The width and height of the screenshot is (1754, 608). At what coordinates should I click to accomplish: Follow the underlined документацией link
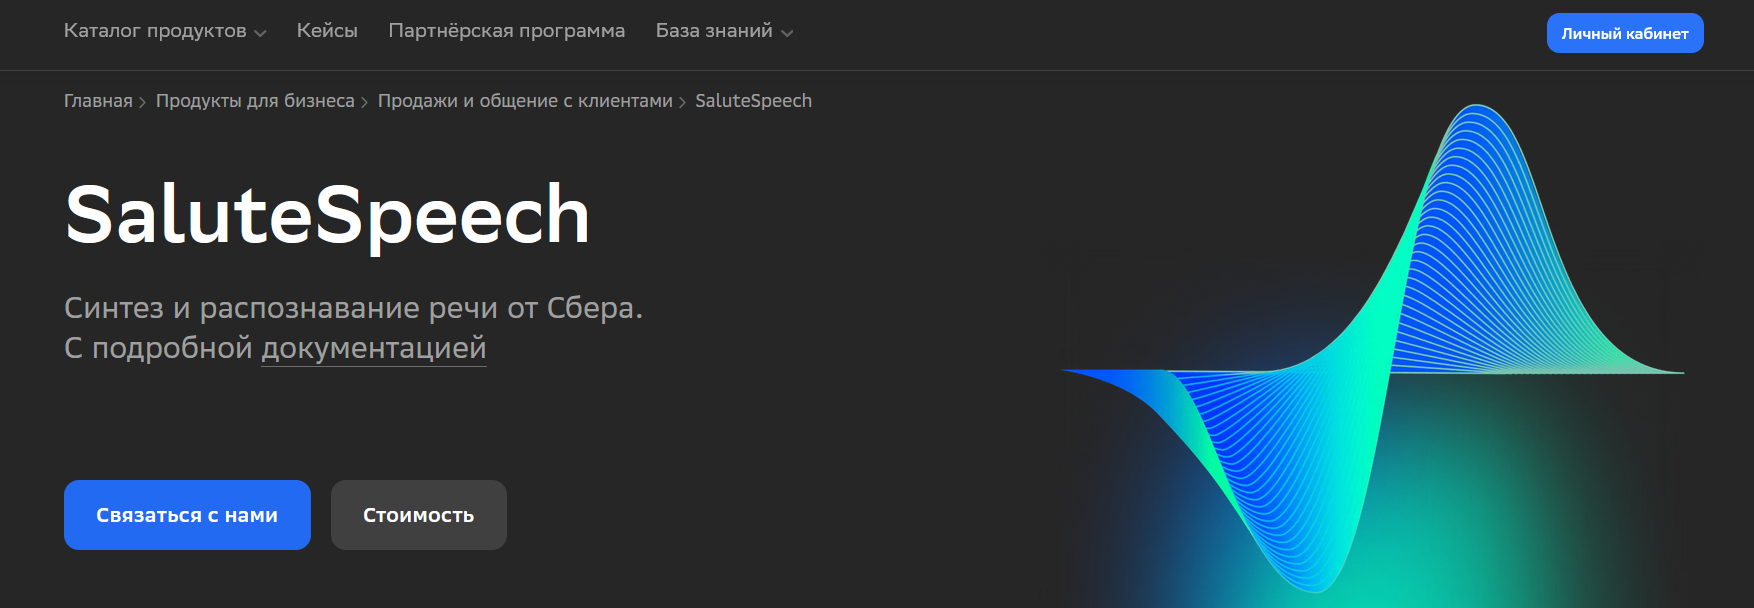click(374, 348)
